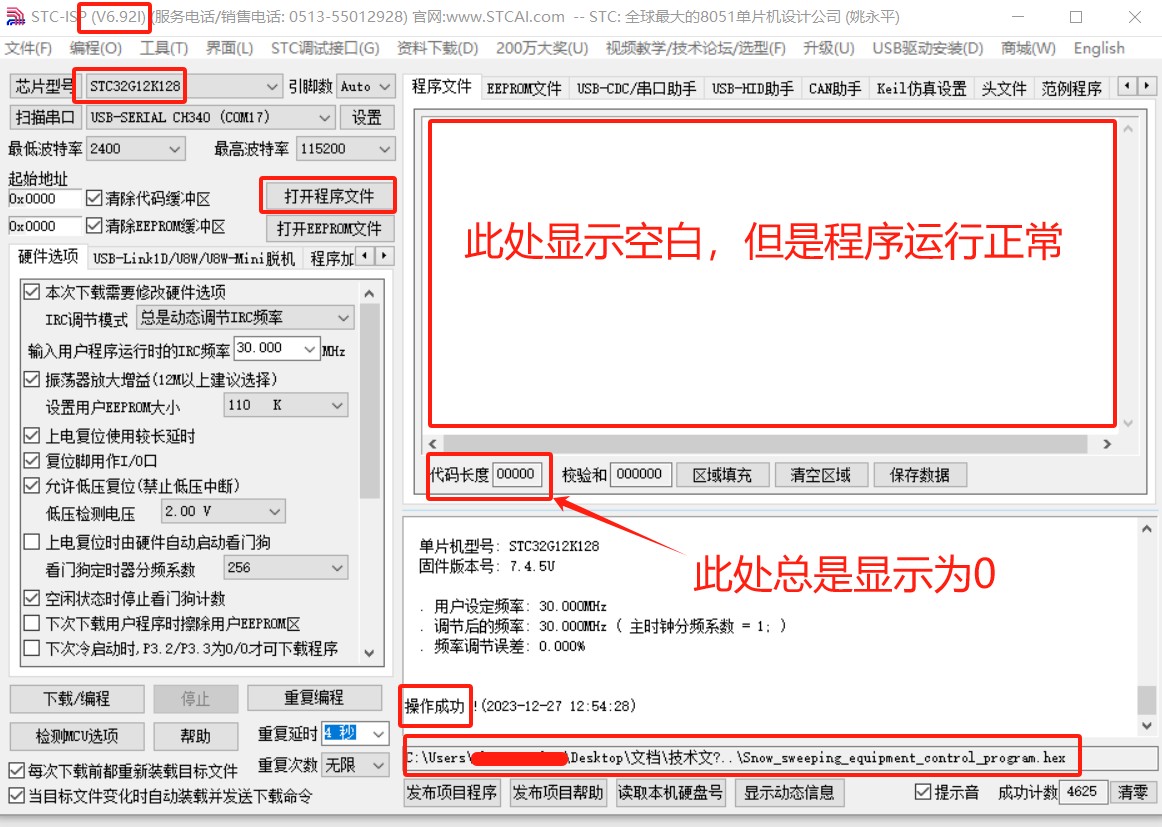Open the 文件(F) menu

tap(28, 48)
